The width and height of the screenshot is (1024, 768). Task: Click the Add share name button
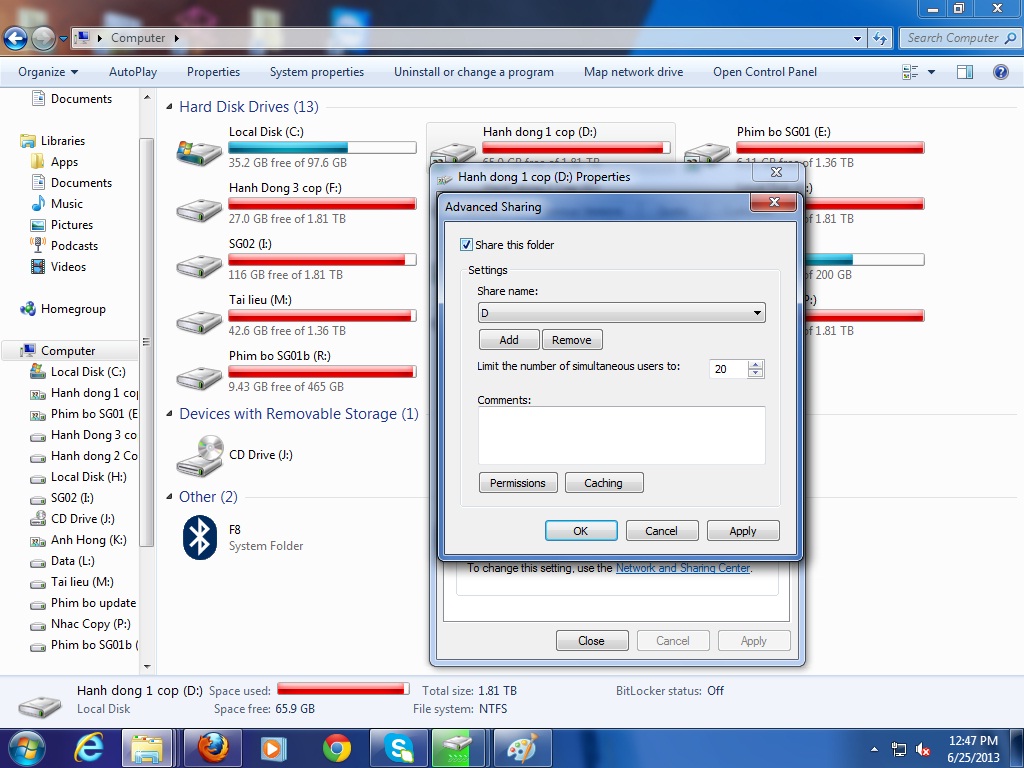pyautogui.click(x=509, y=340)
